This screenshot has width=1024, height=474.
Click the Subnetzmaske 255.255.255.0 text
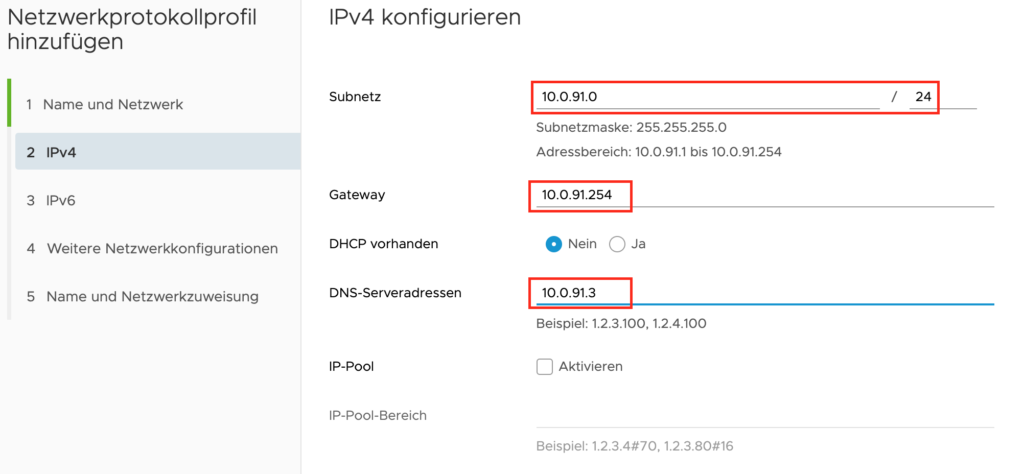[631, 127]
